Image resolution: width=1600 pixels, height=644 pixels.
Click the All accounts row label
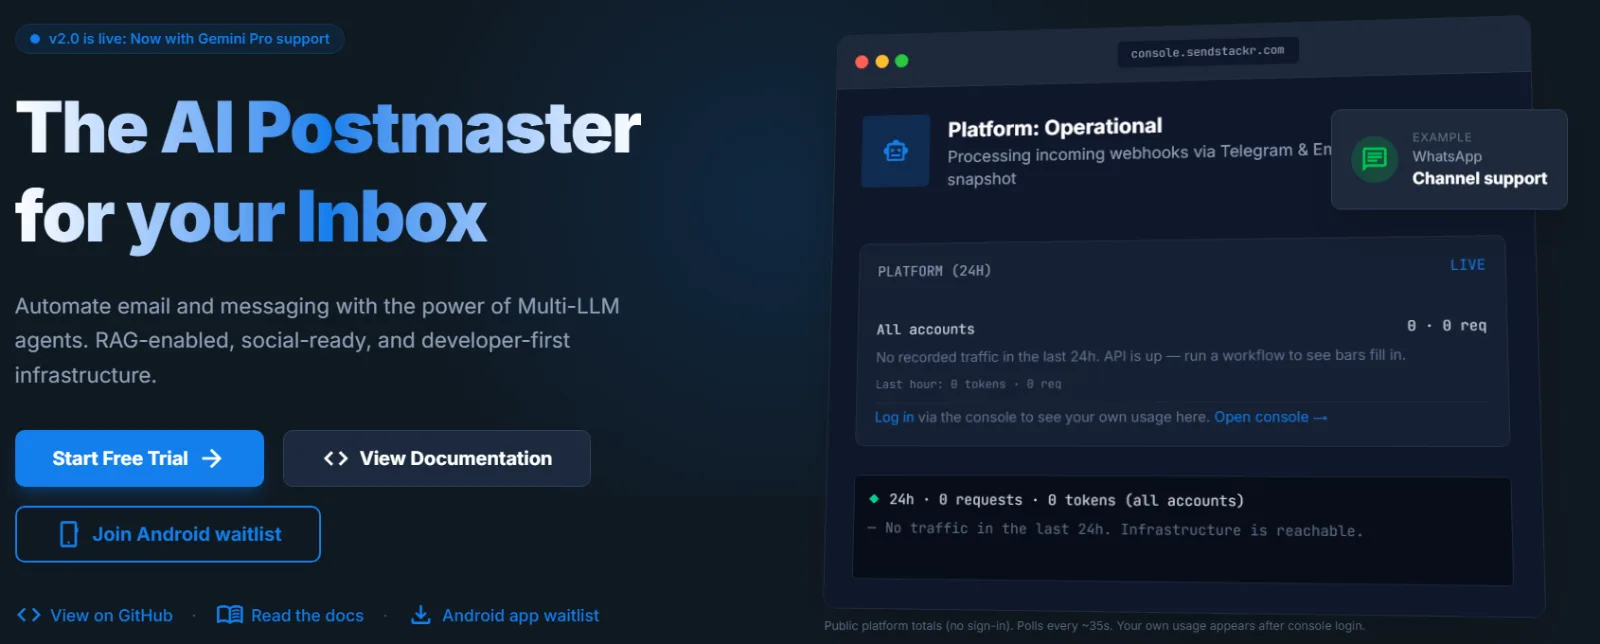tap(926, 329)
